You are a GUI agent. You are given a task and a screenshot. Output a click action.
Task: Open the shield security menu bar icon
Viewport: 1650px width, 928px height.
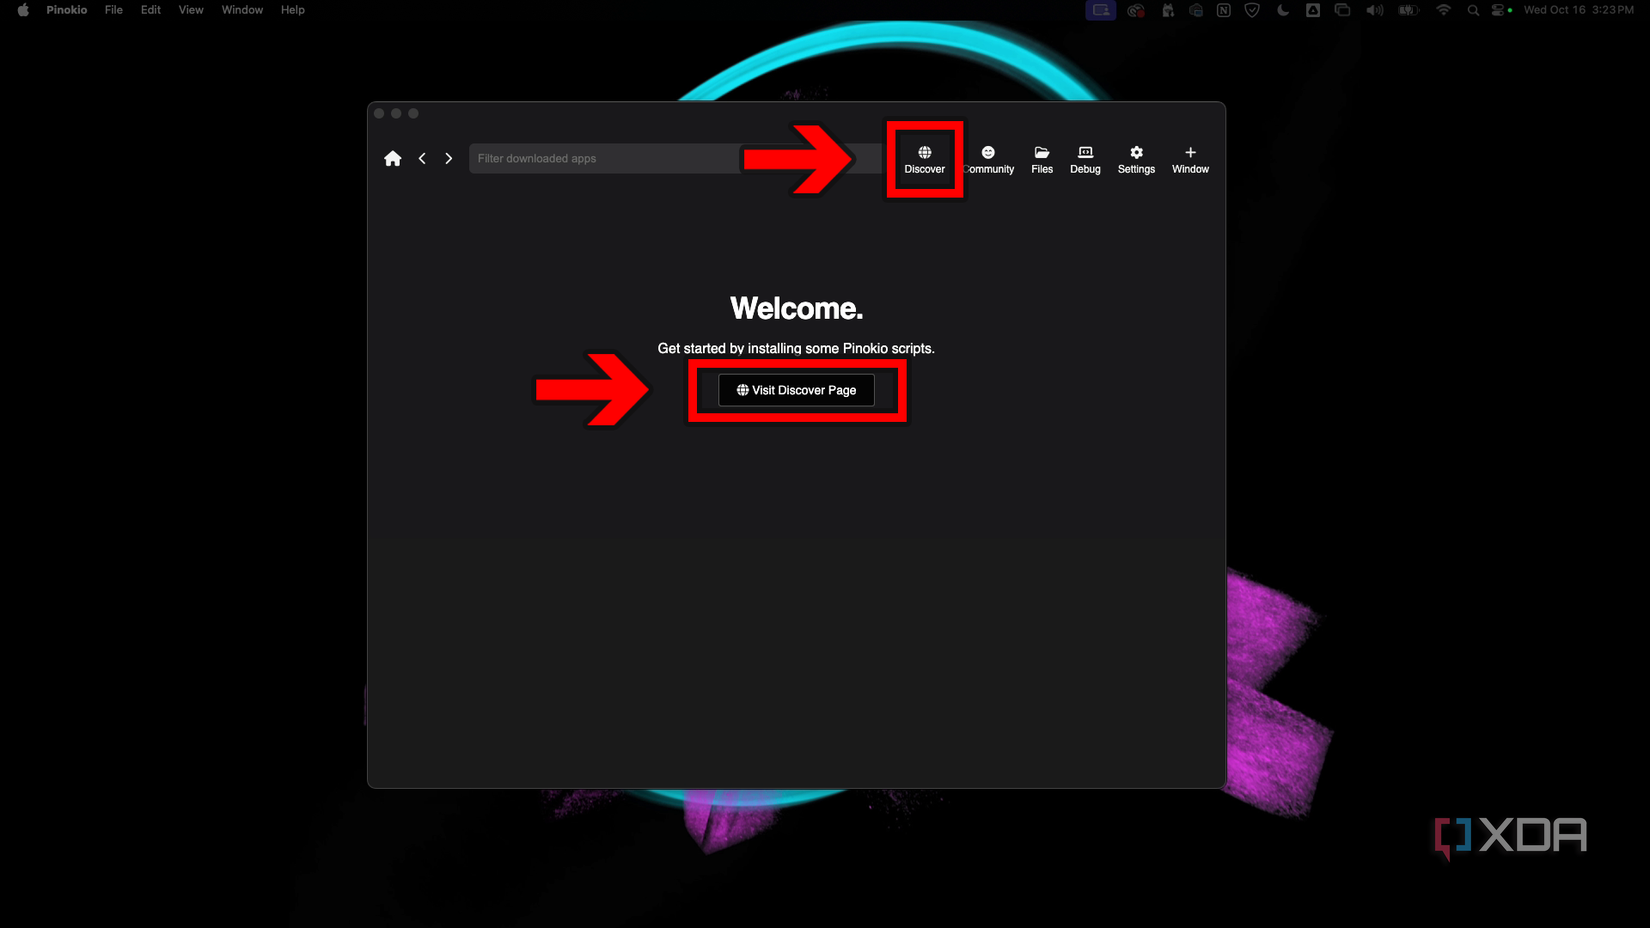click(x=1252, y=10)
